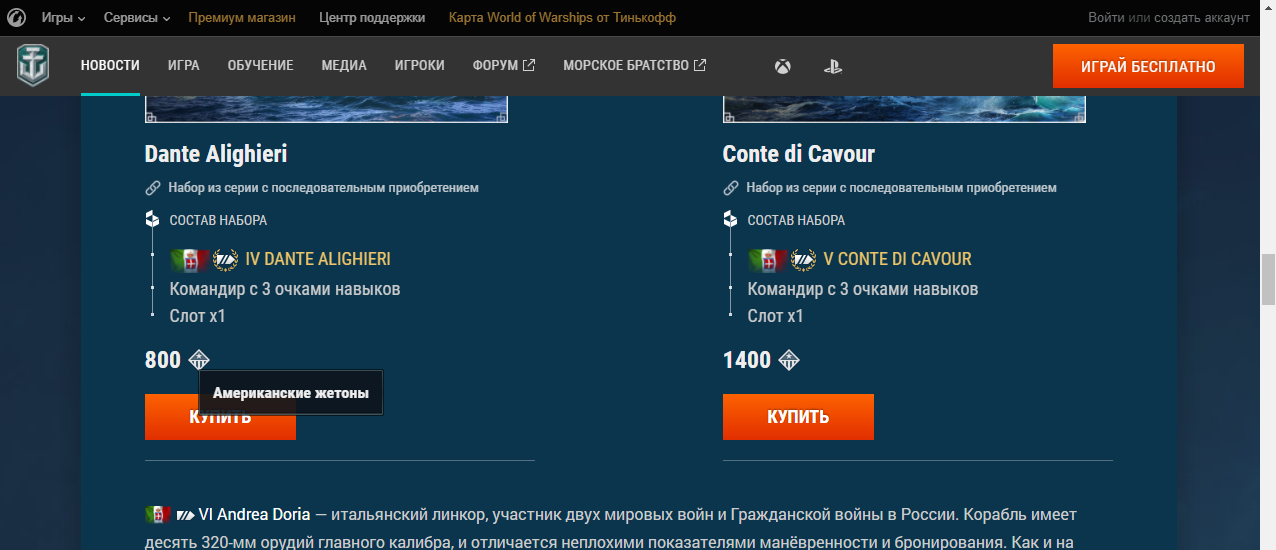1276x550 pixels.
Task: Click Italian flag icon beside V CONTE DI CAVOUR
Action: pos(768,260)
